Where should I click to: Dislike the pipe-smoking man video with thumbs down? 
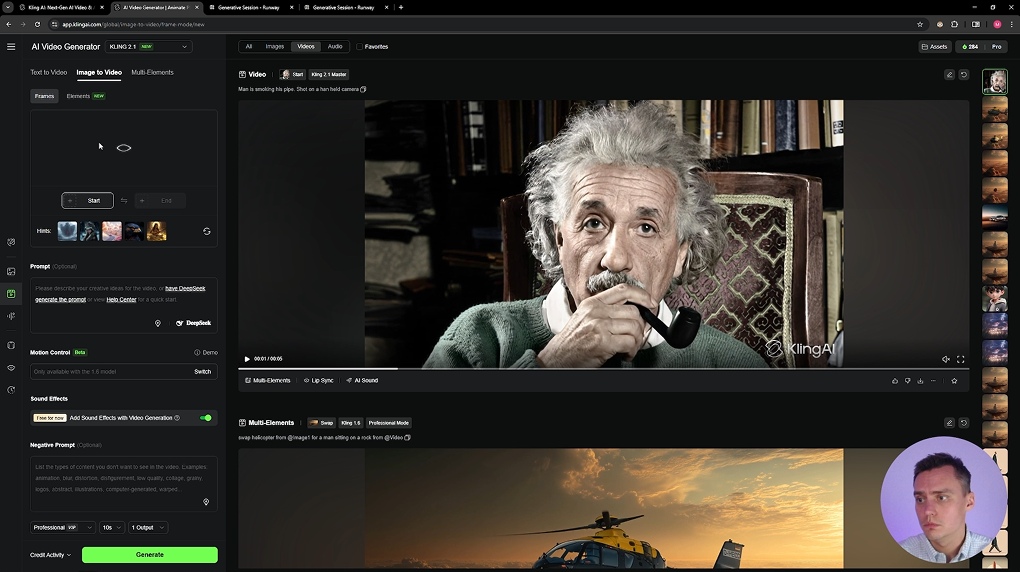[x=907, y=381]
